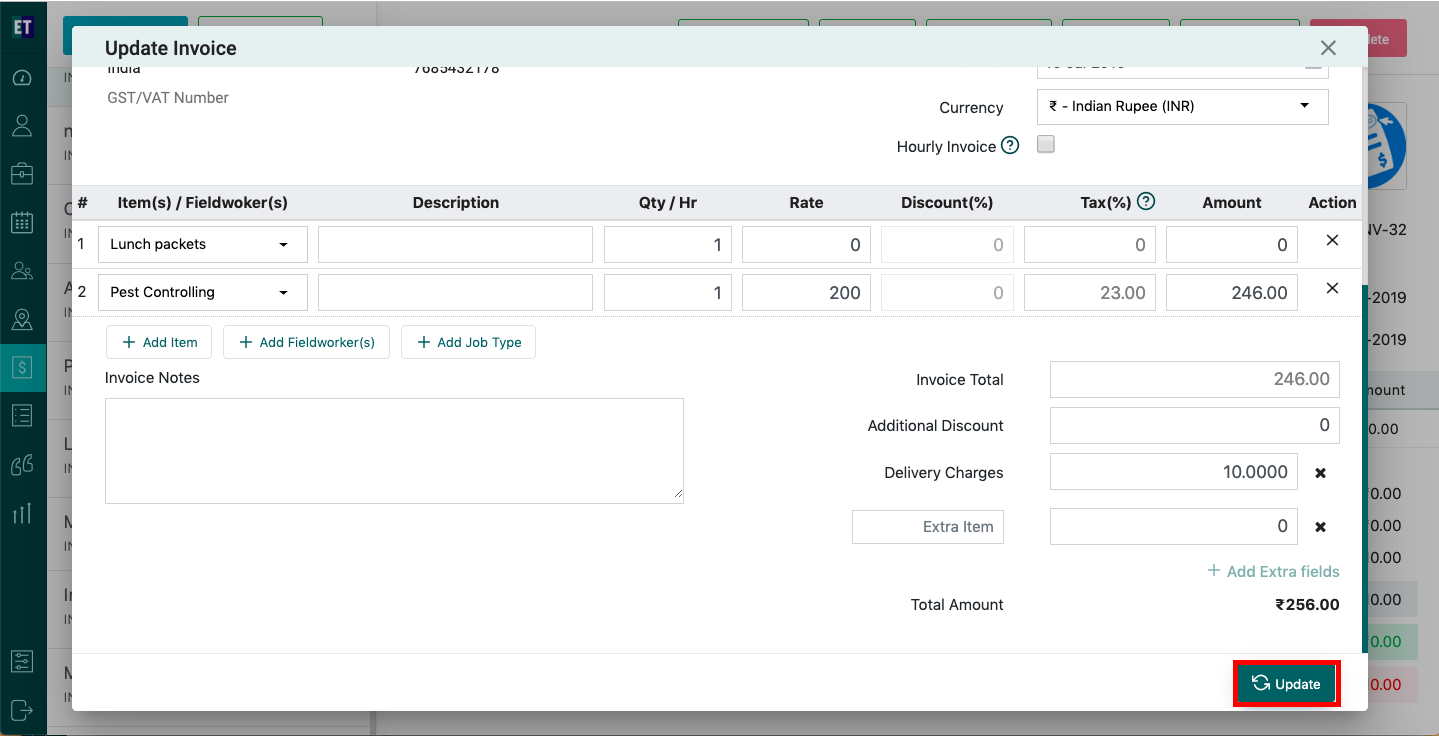Toggle the Hourly Invoice checkbox

[1046, 144]
